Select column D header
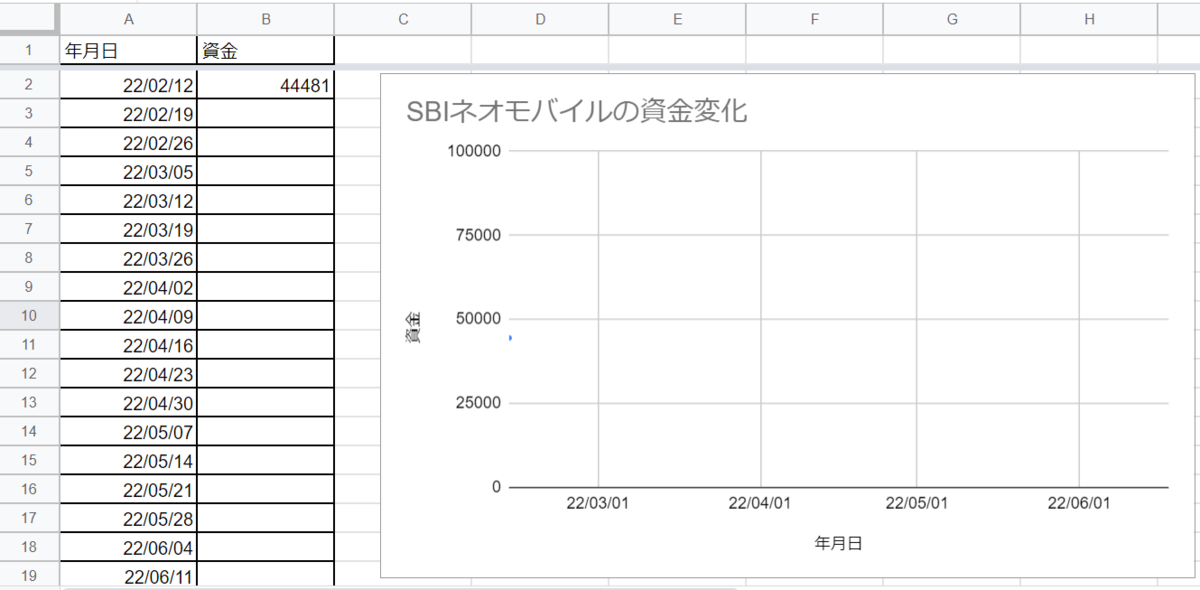The width and height of the screenshot is (1200, 590). pyautogui.click(x=540, y=18)
